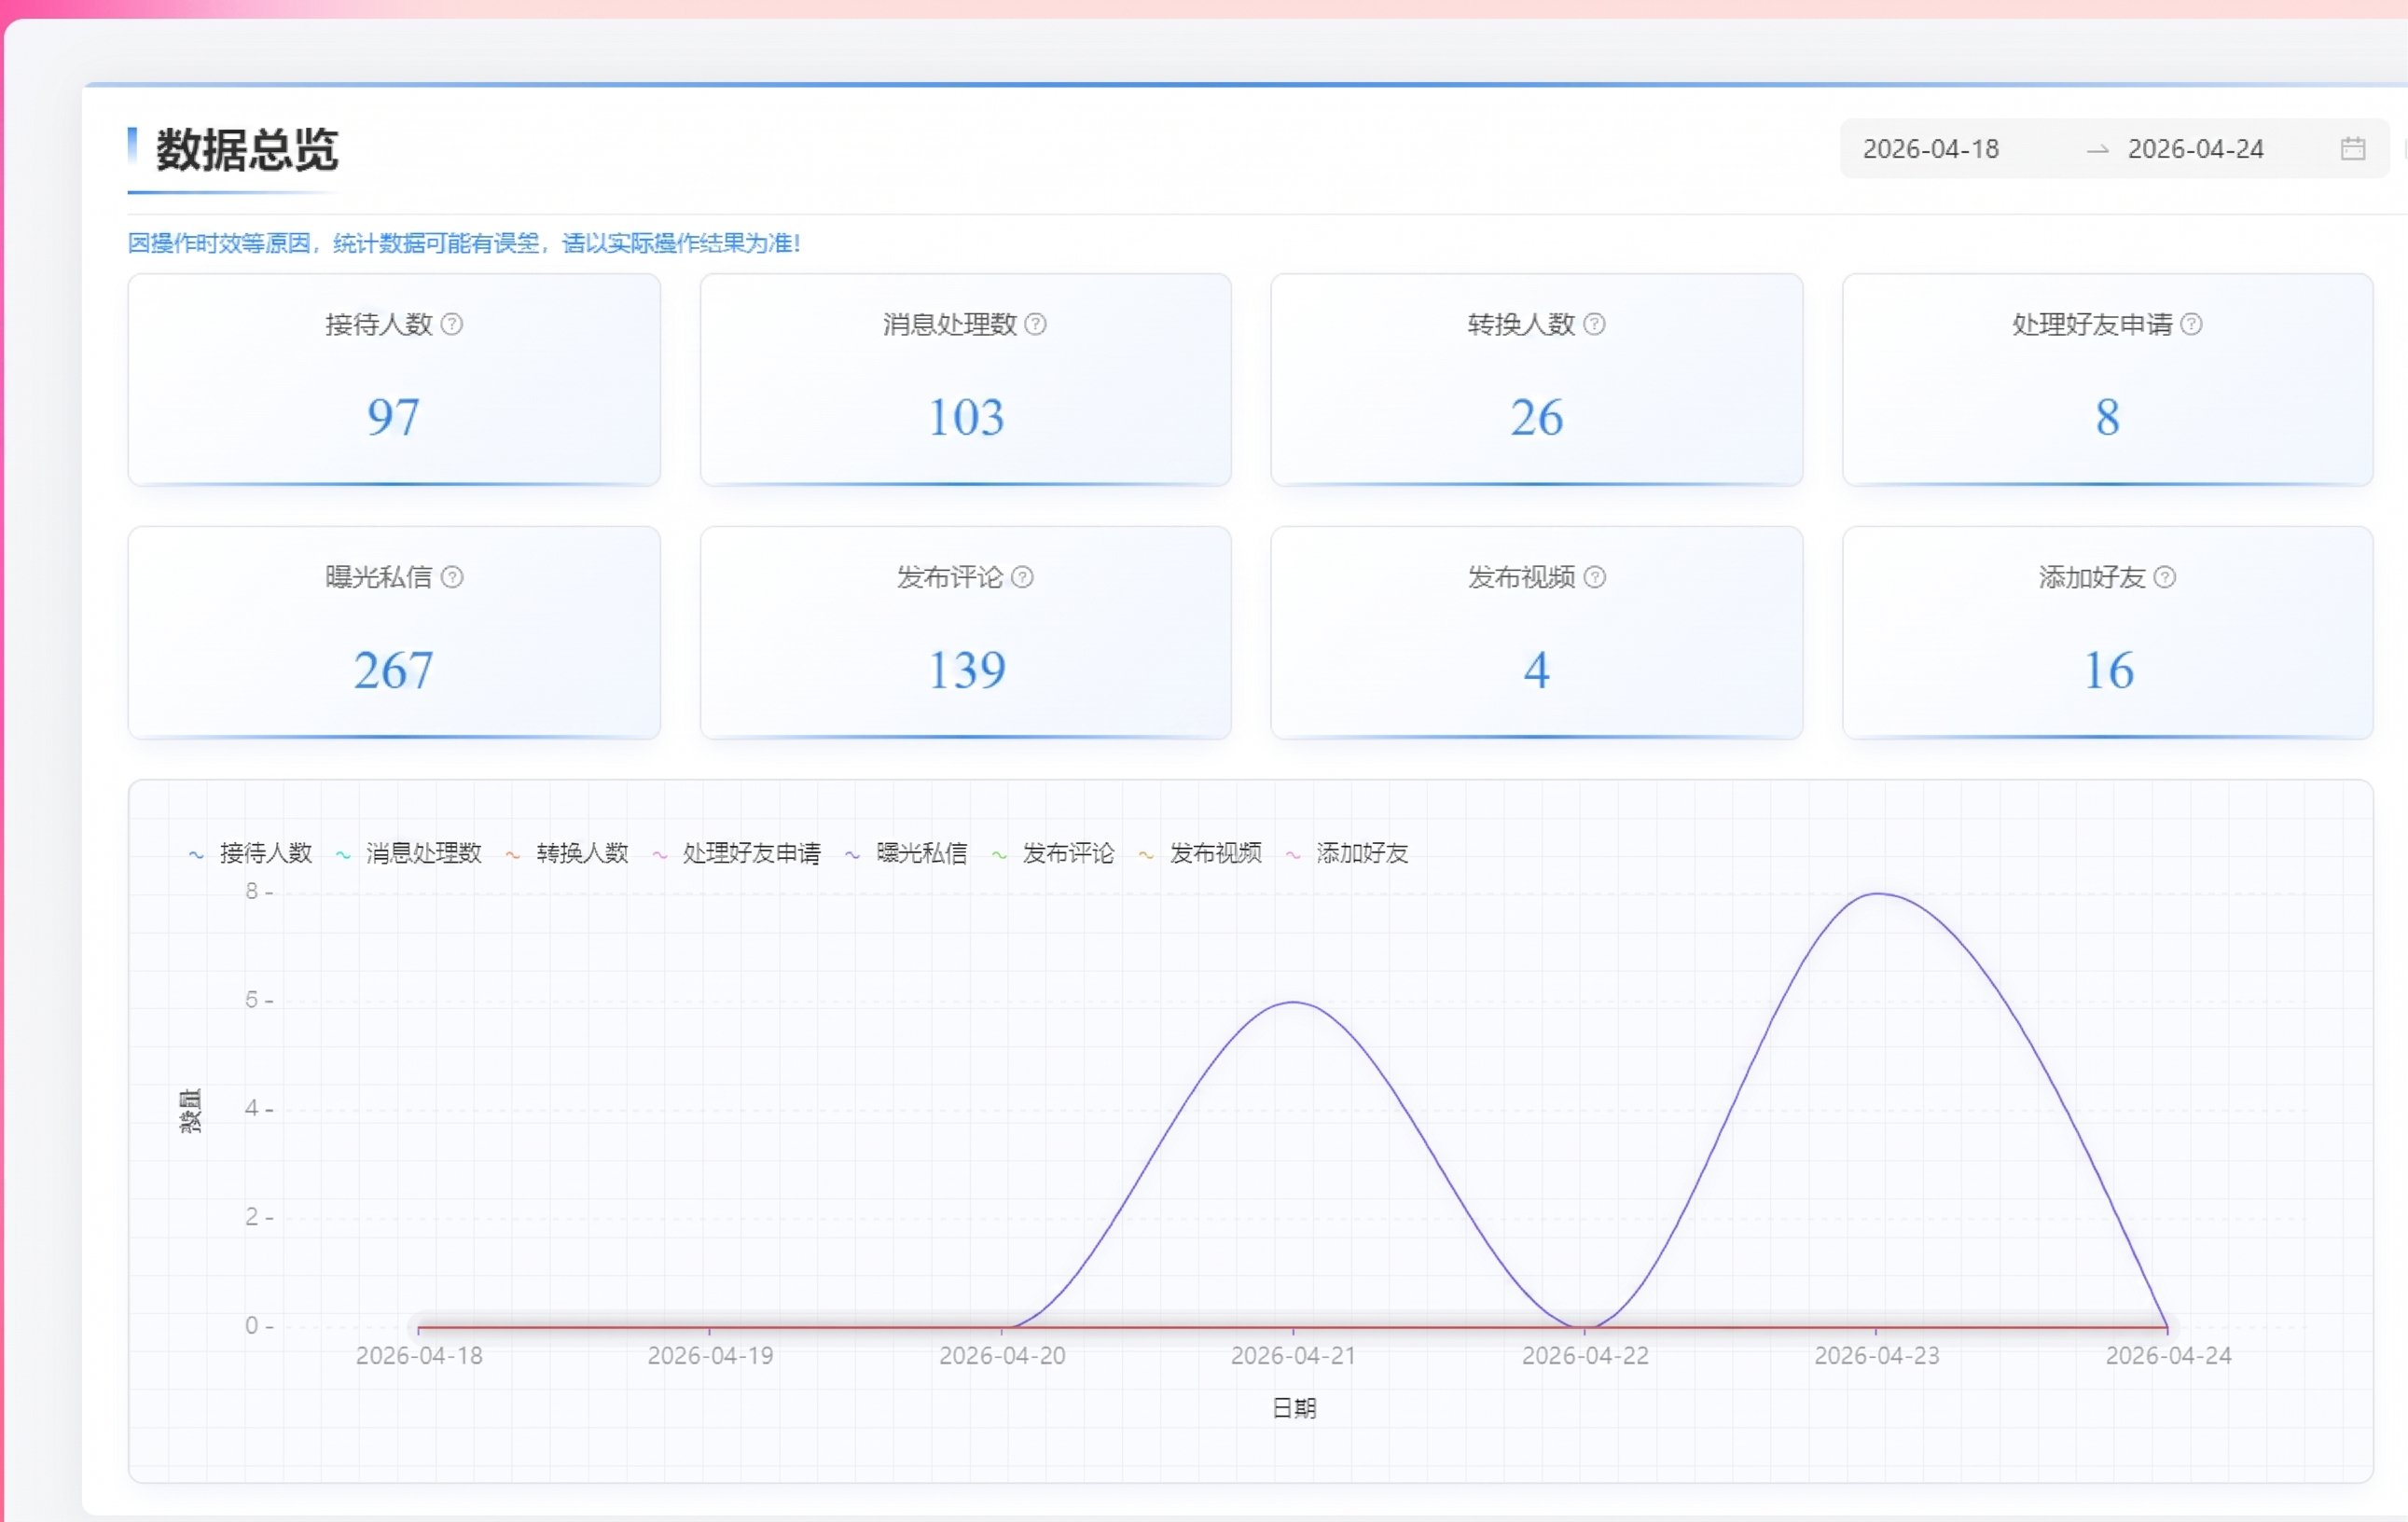Click y-axis tick label 8

pos(252,891)
